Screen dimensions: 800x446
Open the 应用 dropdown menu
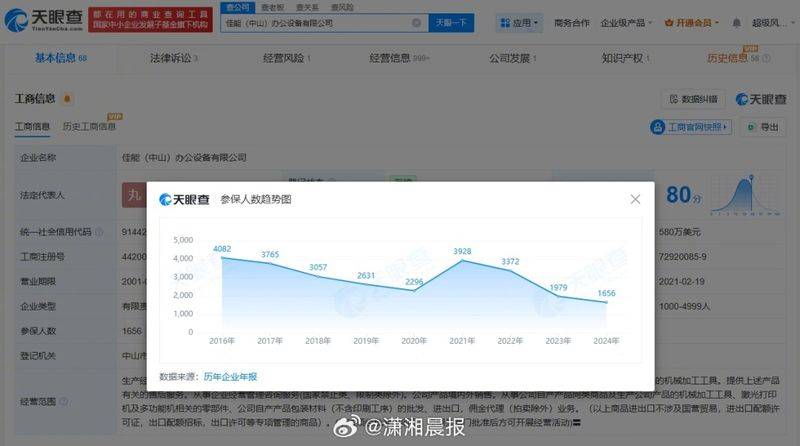[x=519, y=23]
